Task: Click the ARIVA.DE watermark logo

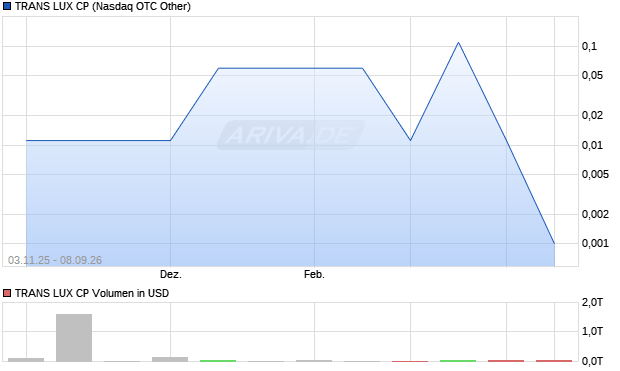Action: (x=291, y=135)
